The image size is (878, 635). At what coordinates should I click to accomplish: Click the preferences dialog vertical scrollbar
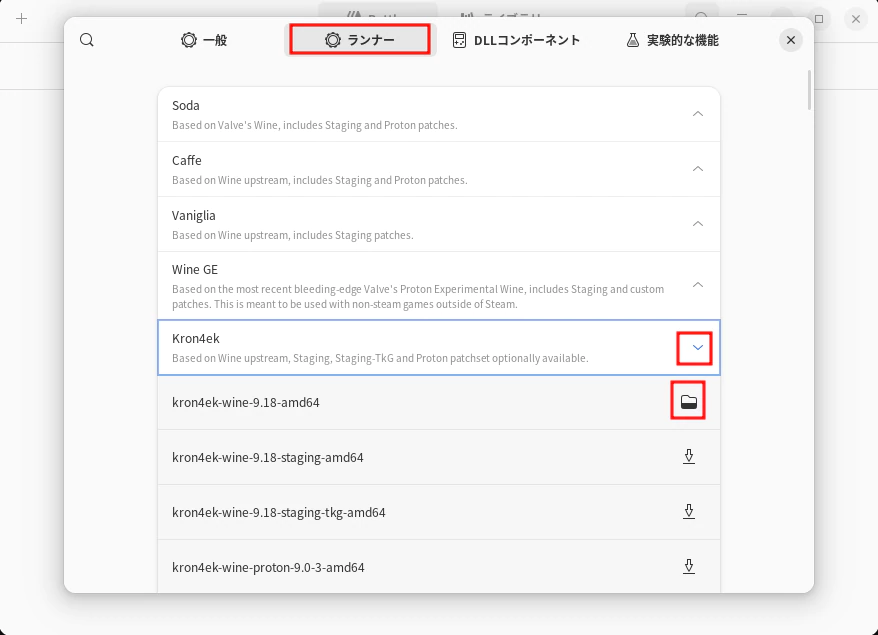pyautogui.click(x=808, y=92)
